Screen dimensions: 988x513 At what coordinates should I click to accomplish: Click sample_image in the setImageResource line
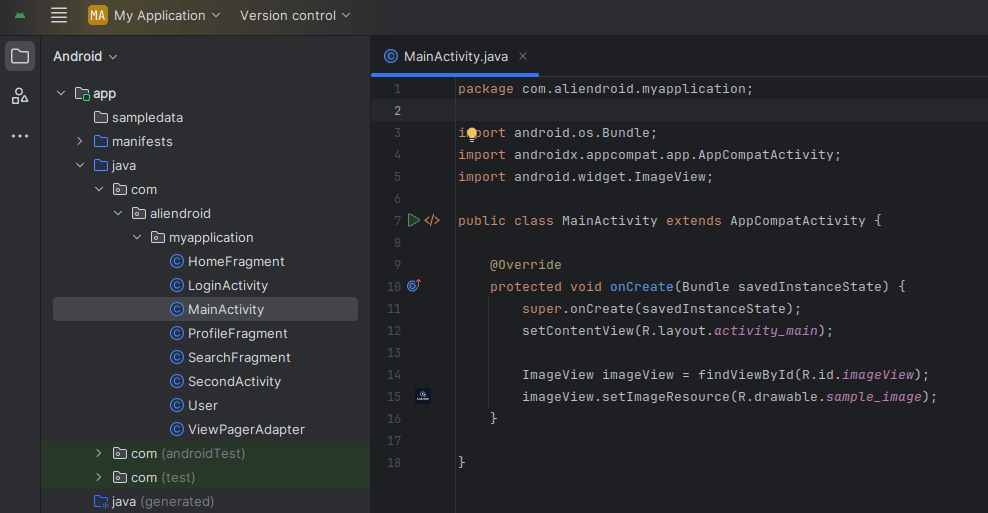(x=873, y=396)
